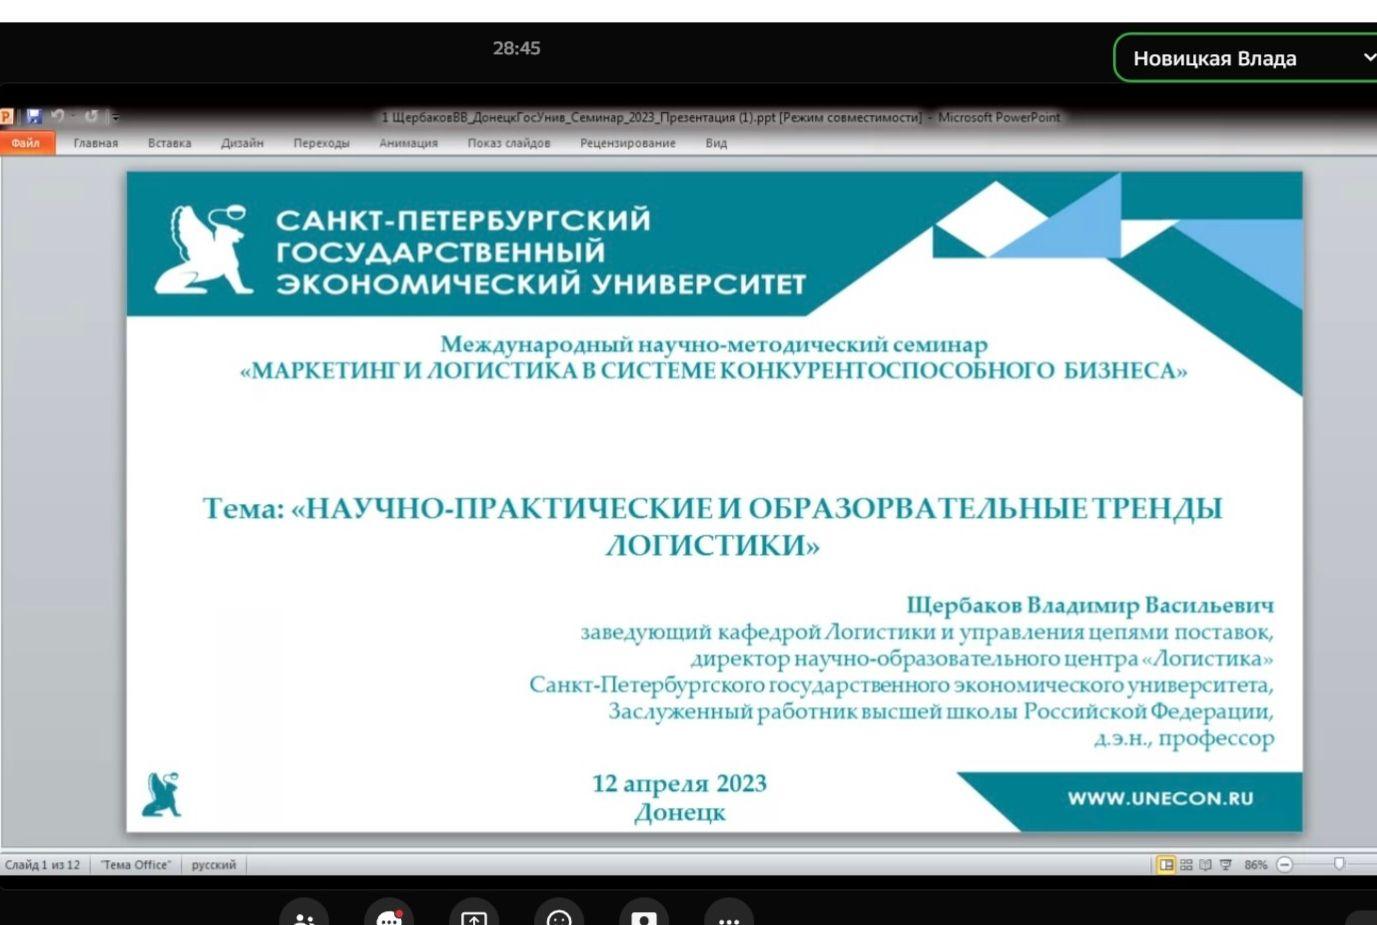This screenshot has width=1377, height=925.
Task: Open the Customize Quick Access Toolbar arrow
Action: tap(115, 117)
